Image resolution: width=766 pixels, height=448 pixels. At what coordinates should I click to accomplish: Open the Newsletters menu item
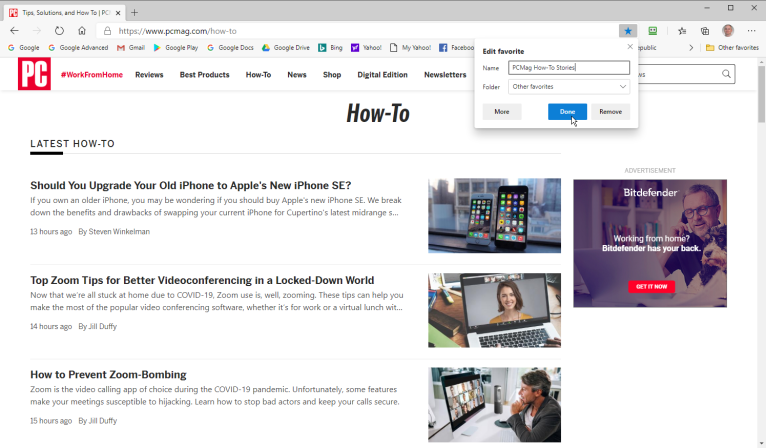coord(445,75)
